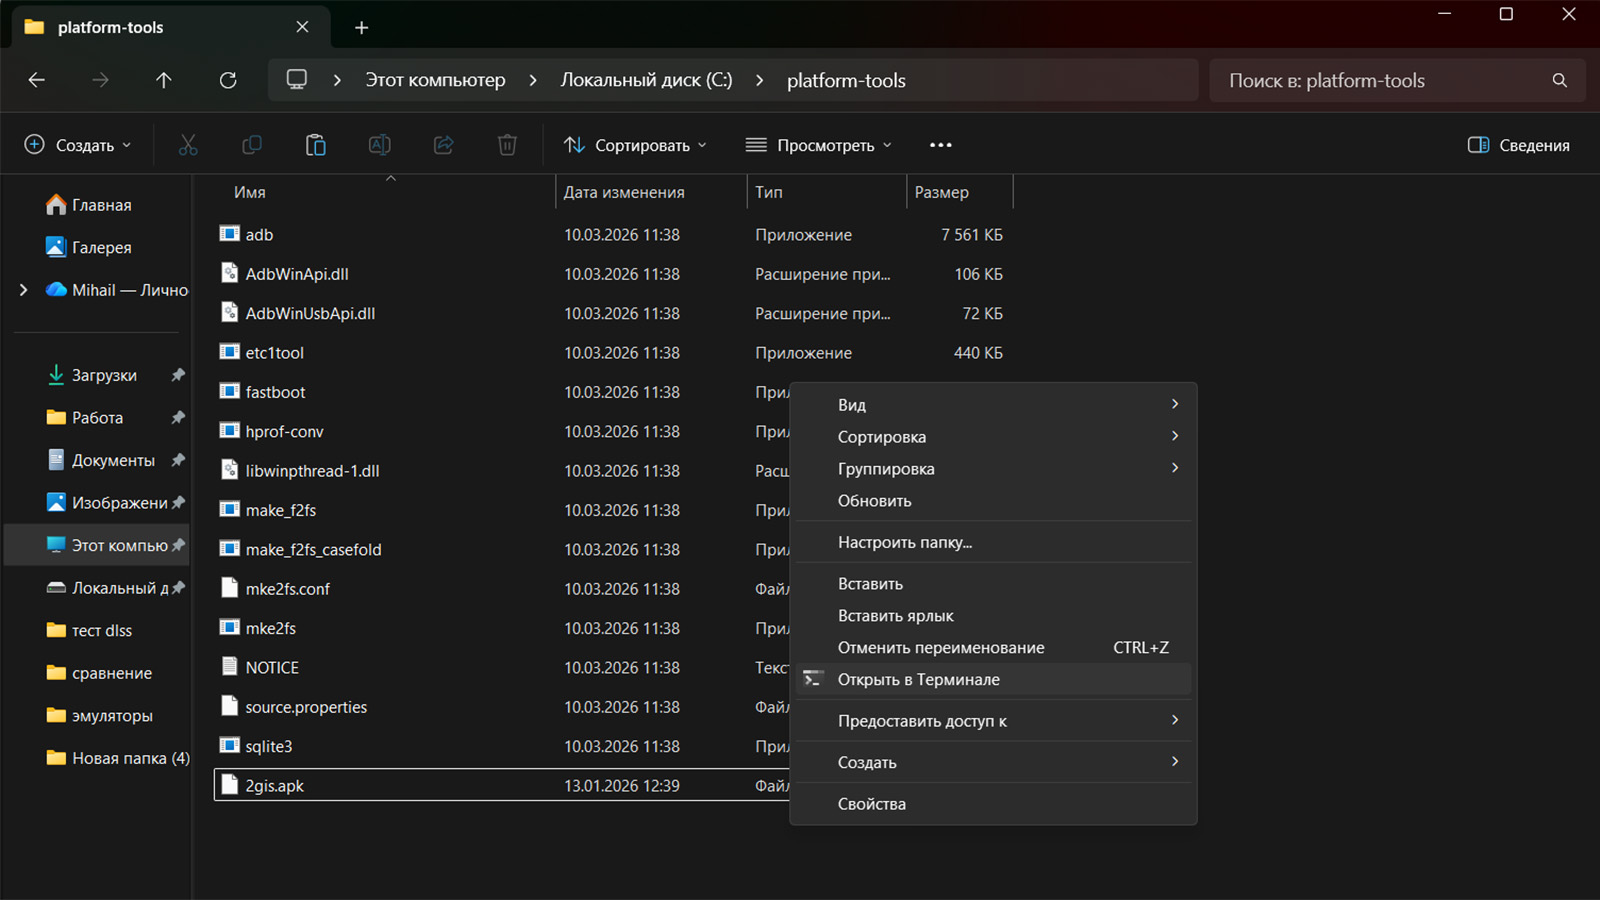Viewport: 1600px width, 900px height.
Task: Toggle the Сведения details pane
Action: click(x=1518, y=145)
